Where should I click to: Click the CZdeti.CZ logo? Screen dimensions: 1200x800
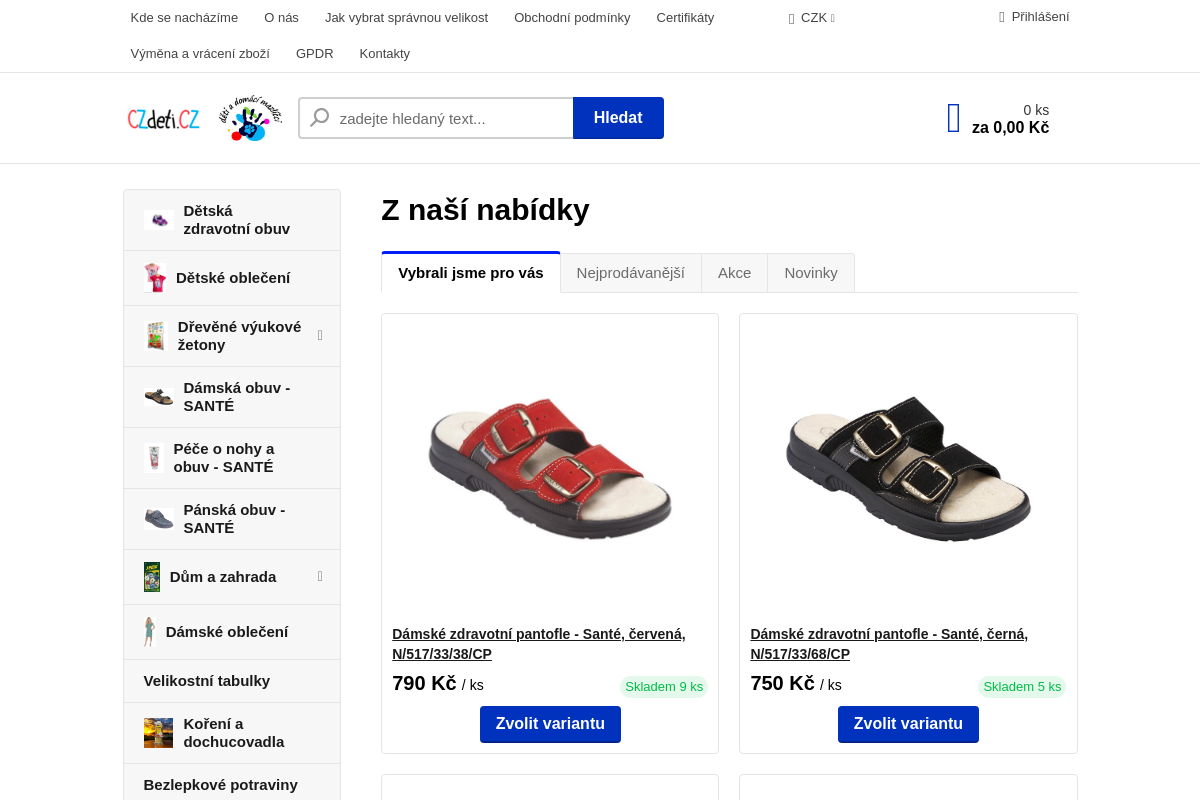(x=163, y=117)
